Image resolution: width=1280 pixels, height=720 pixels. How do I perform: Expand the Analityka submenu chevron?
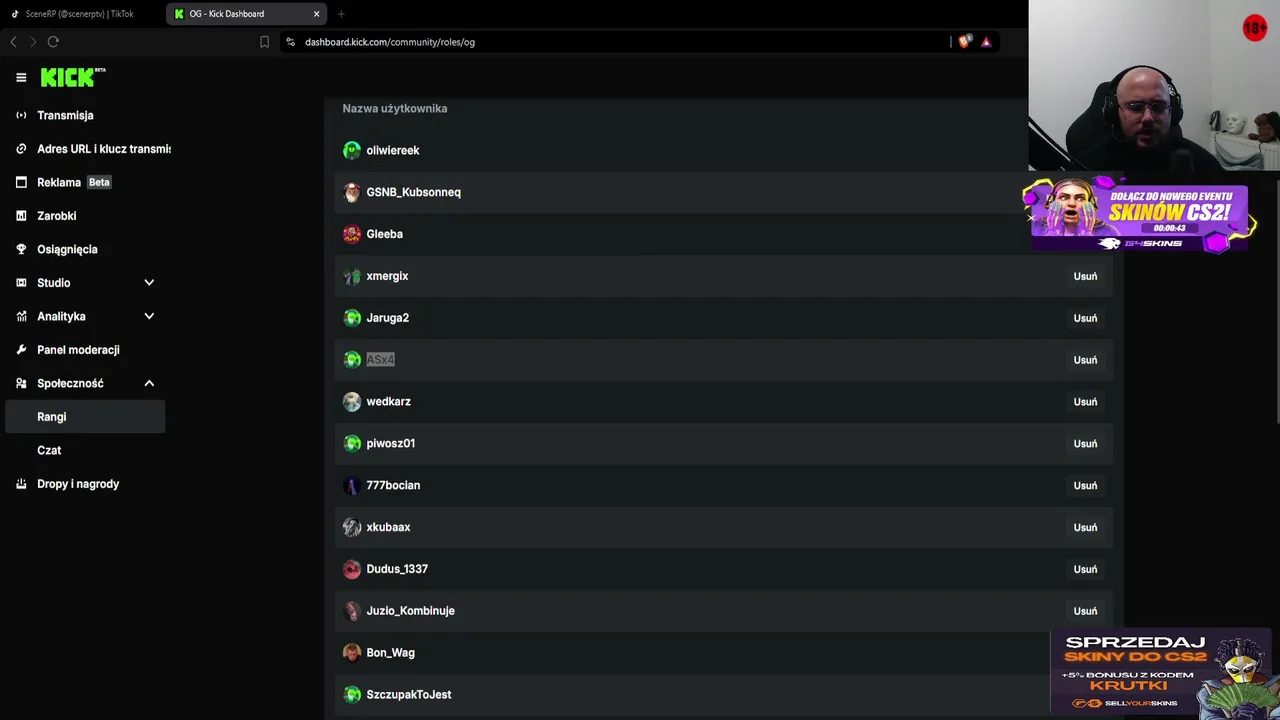click(x=149, y=316)
